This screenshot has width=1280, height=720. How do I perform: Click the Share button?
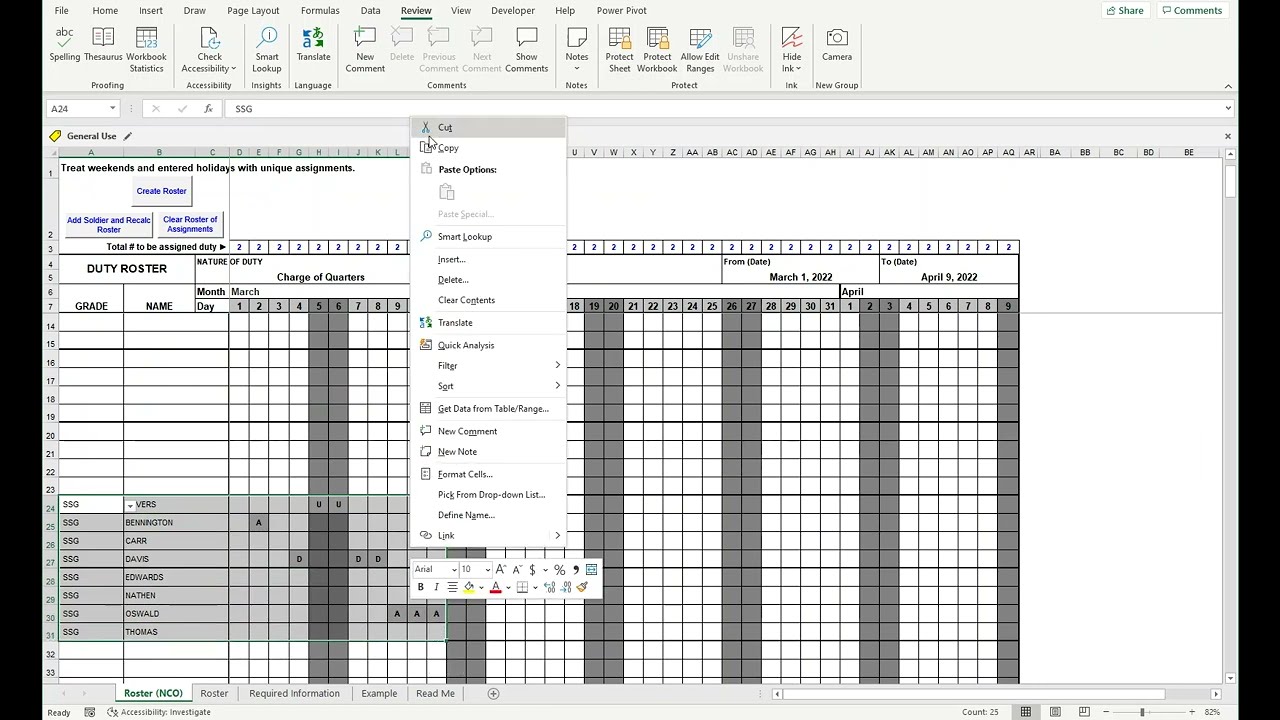[x=1124, y=10]
